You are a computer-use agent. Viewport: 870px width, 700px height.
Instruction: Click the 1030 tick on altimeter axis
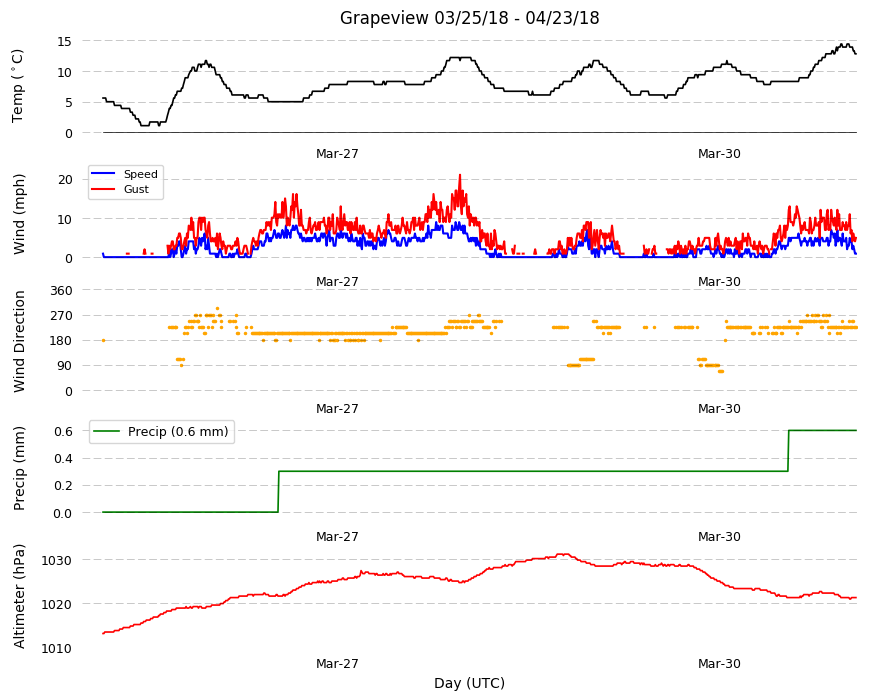pos(57,561)
